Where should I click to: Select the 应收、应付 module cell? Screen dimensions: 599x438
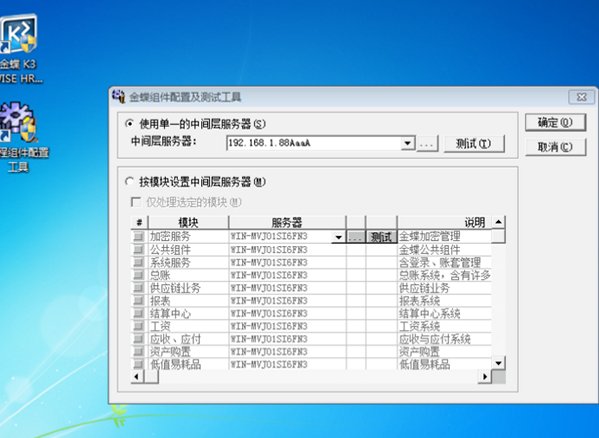coord(188,339)
